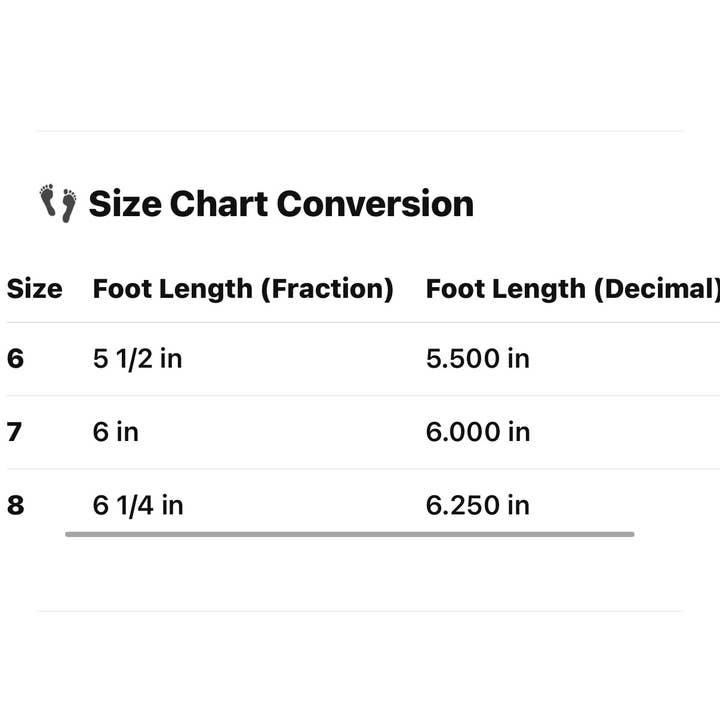
Task: Select the "6 1/4 in" fraction cell
Action: tap(138, 505)
